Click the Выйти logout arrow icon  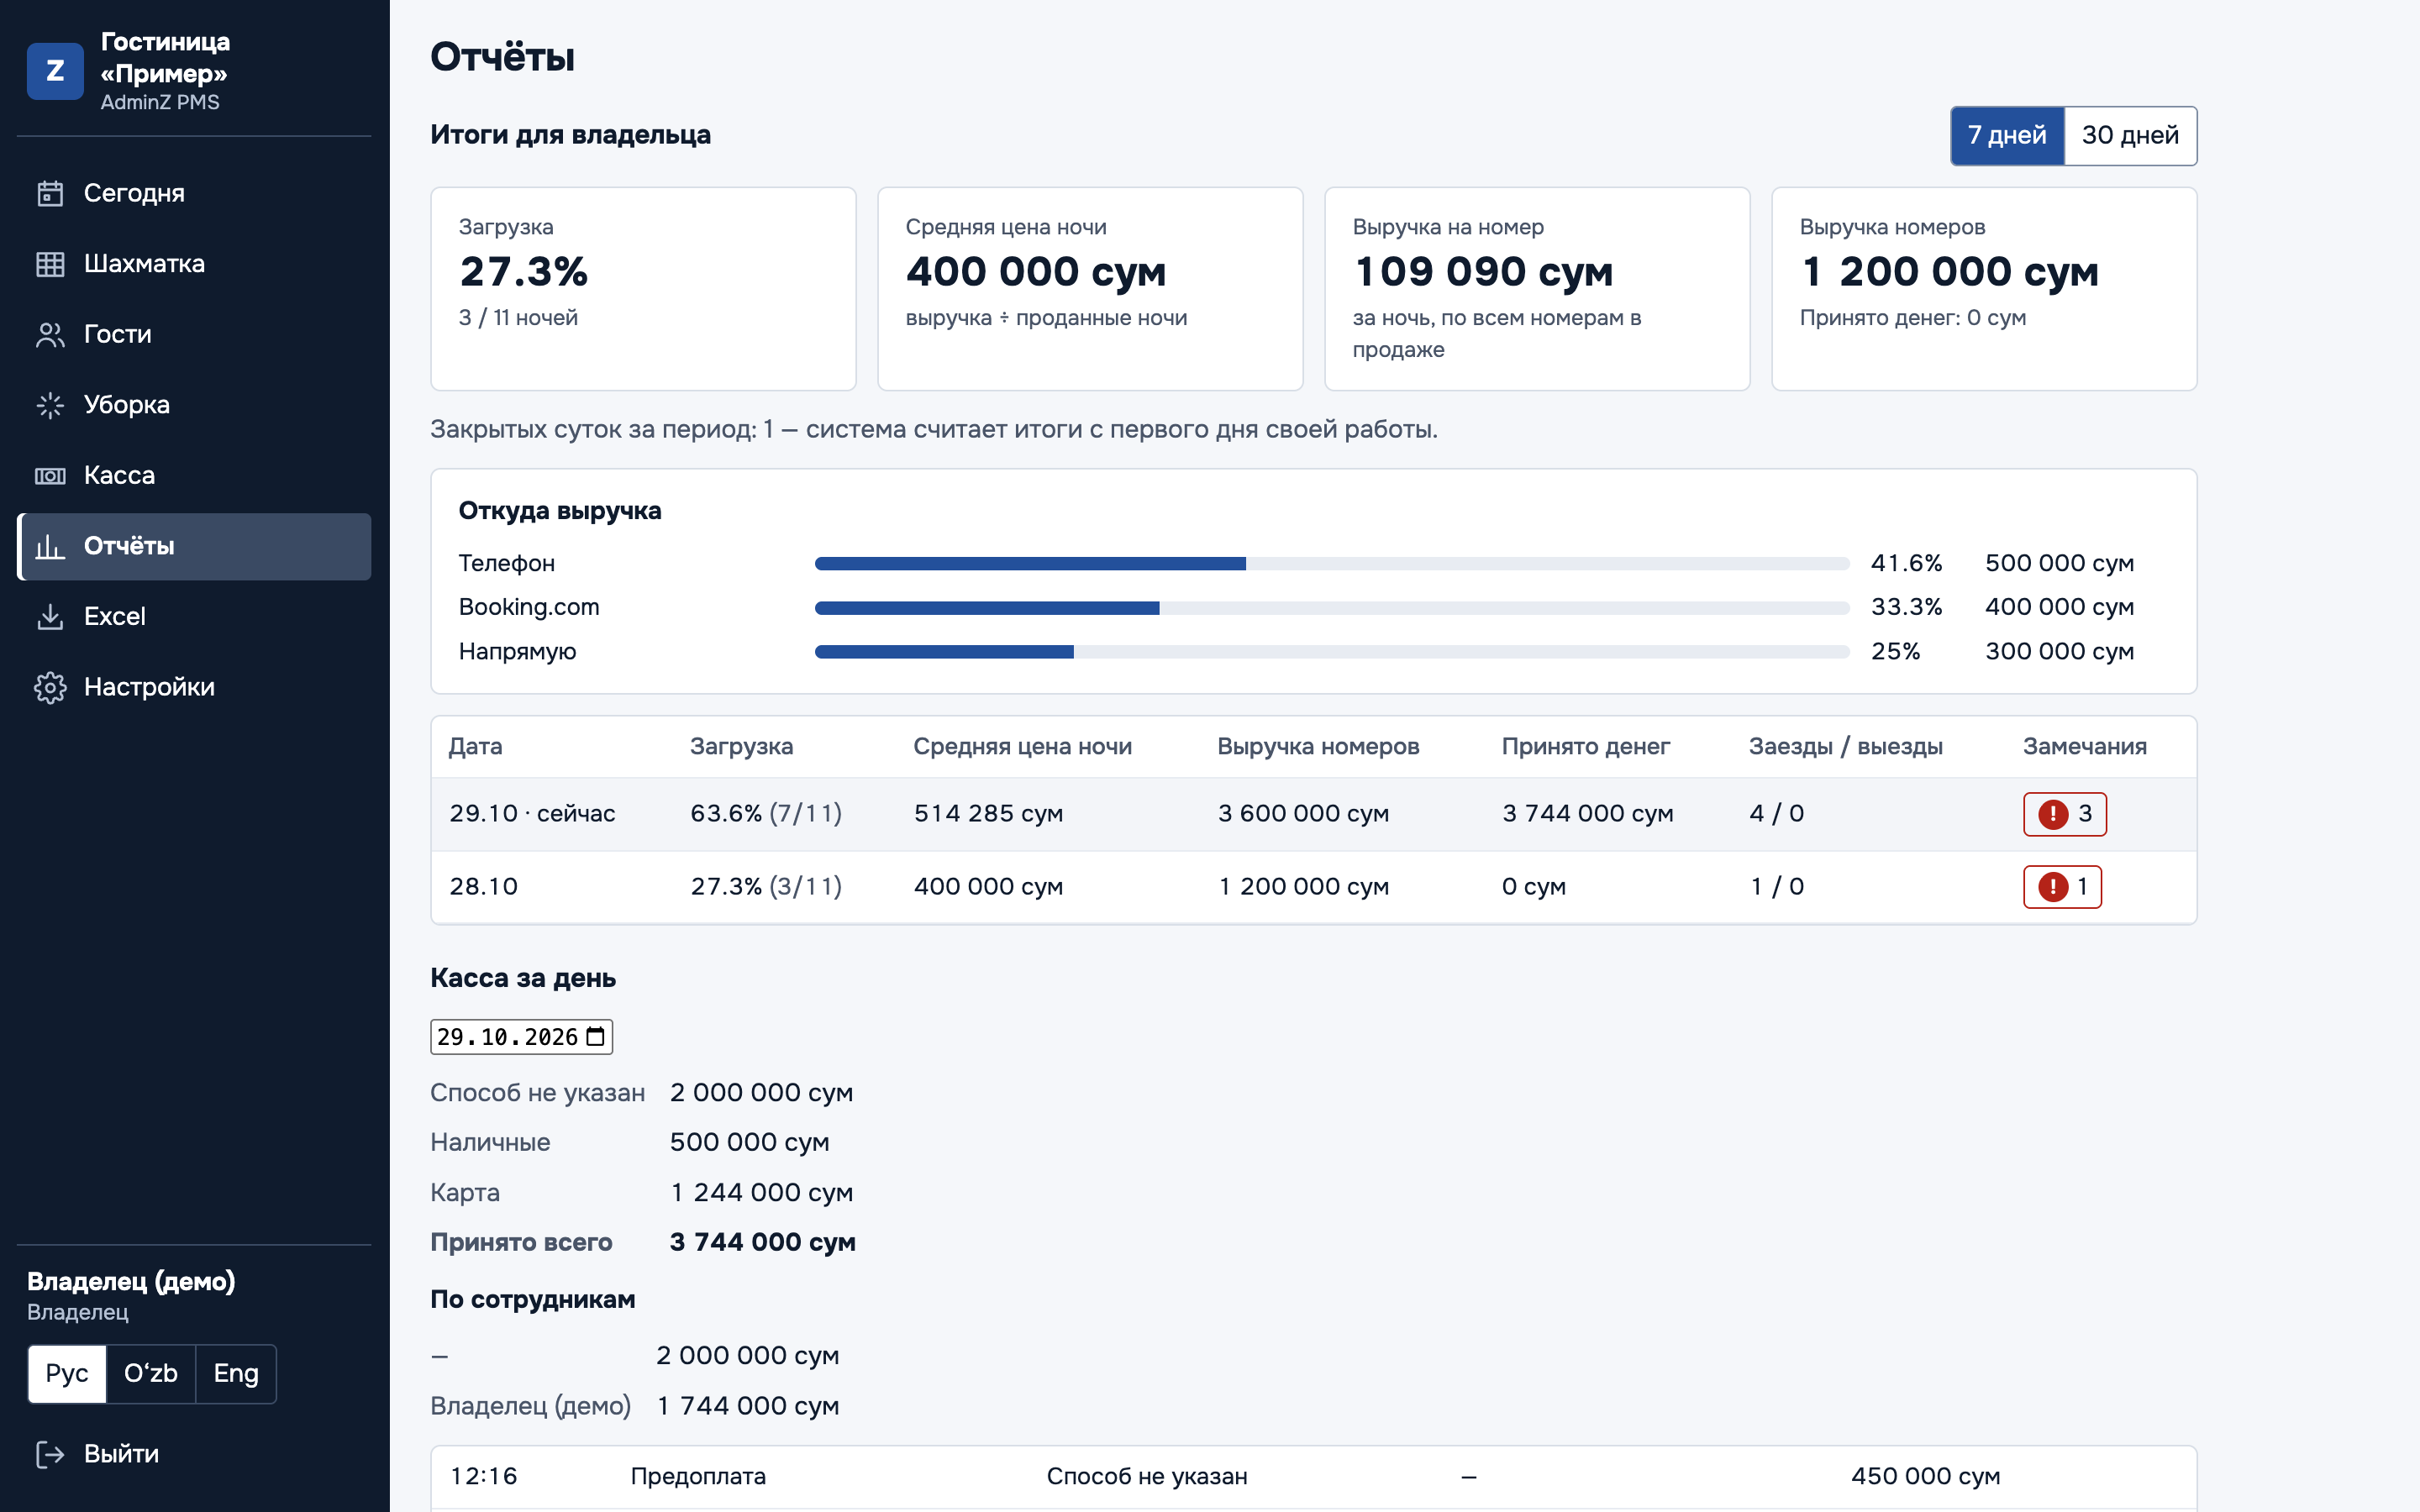(50, 1454)
